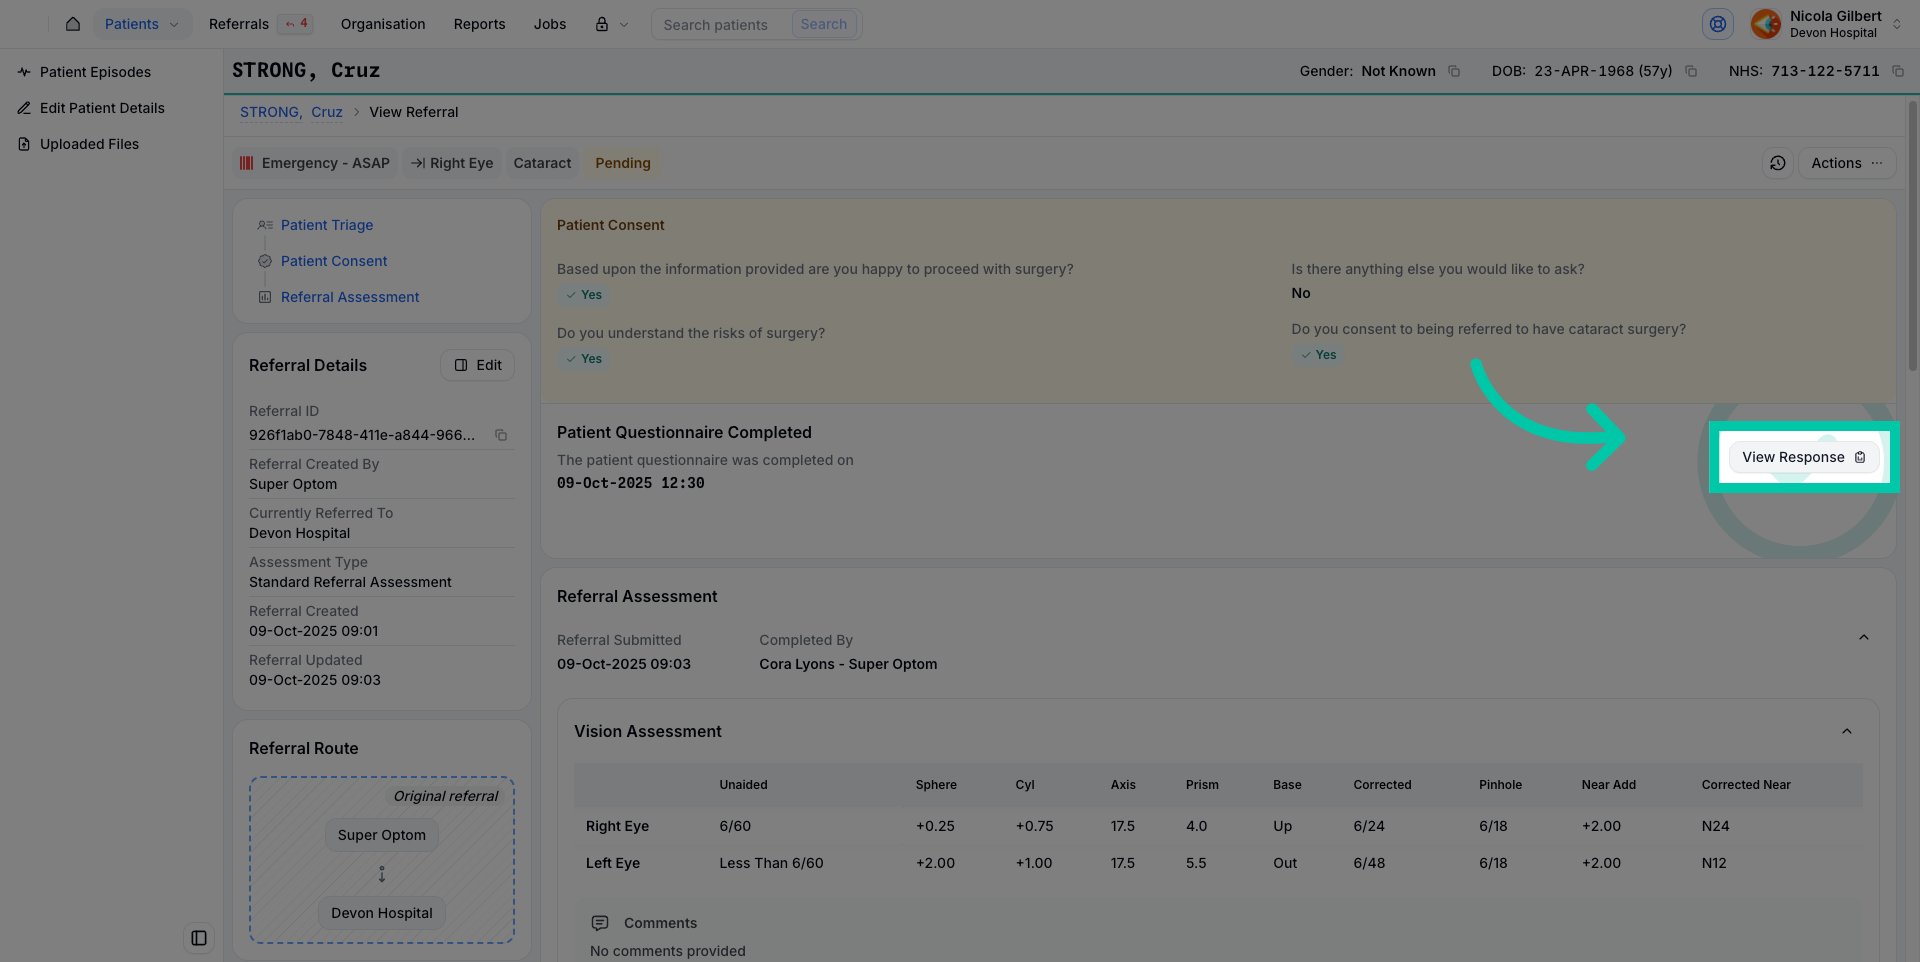
Task: Click the Pending status tag
Action: coord(623,163)
